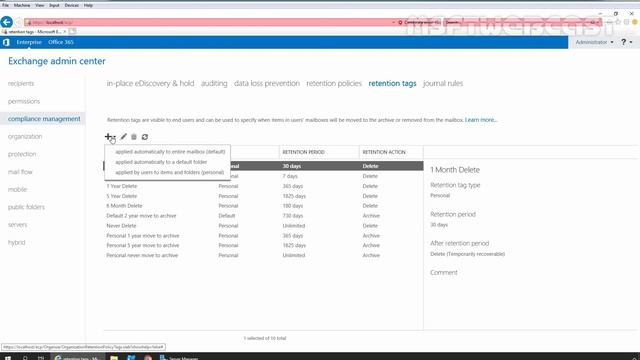Click the retention tags browser tab
This screenshot has height=360, width=640.
pyautogui.click(x=34, y=31)
